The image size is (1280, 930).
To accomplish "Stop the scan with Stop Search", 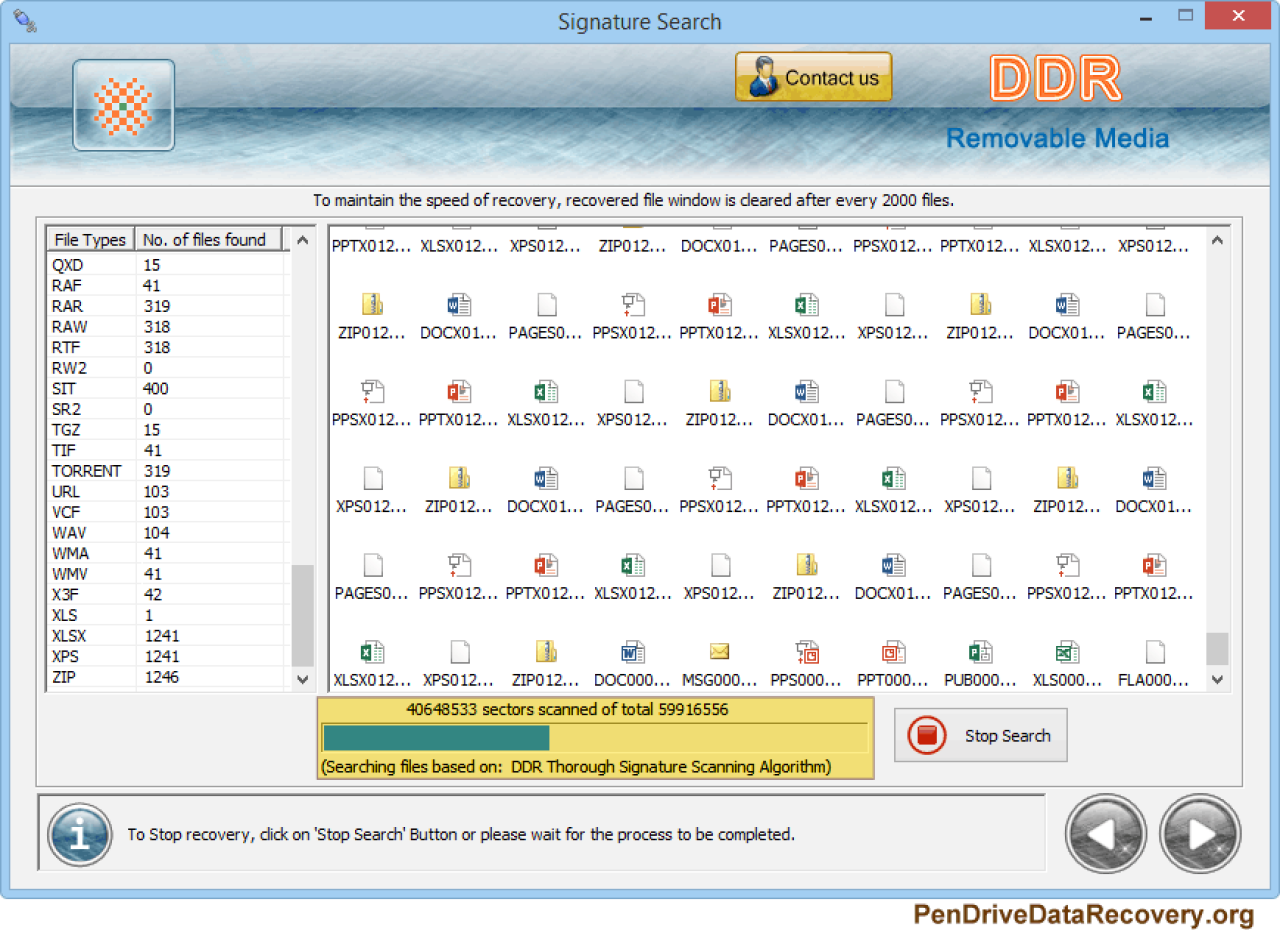I will coord(980,736).
